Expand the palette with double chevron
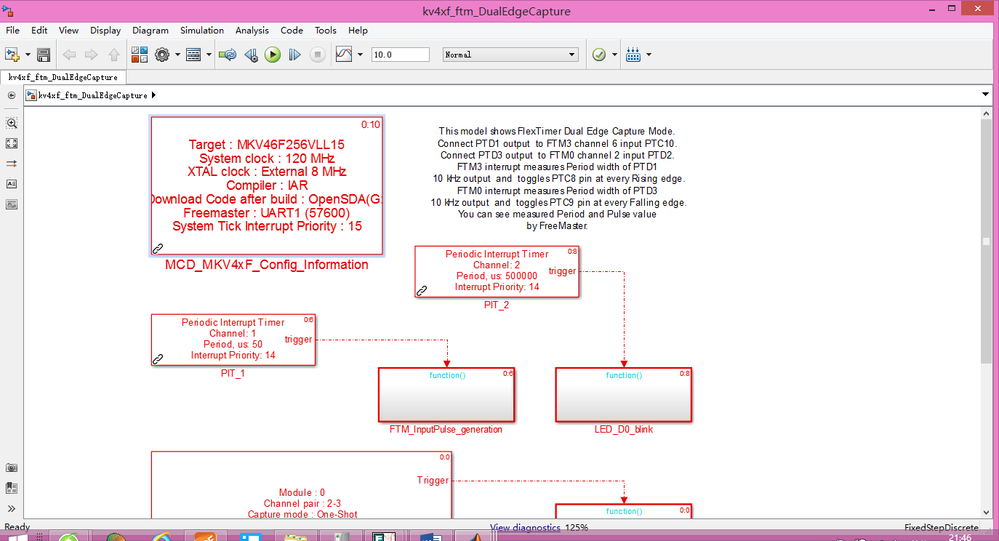 point(11,509)
